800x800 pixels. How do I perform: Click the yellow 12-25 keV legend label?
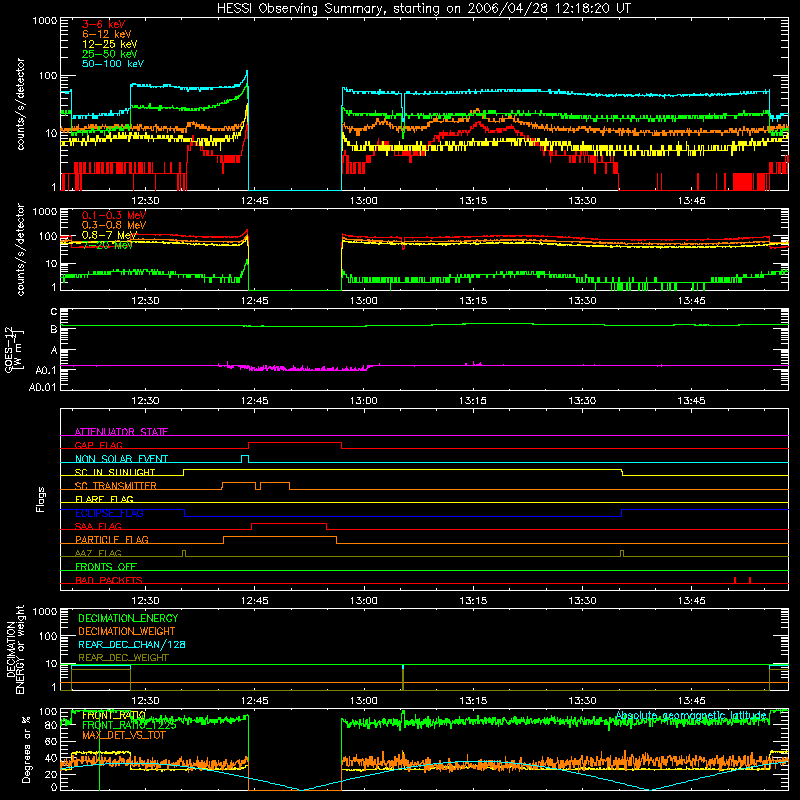pyautogui.click(x=110, y=44)
